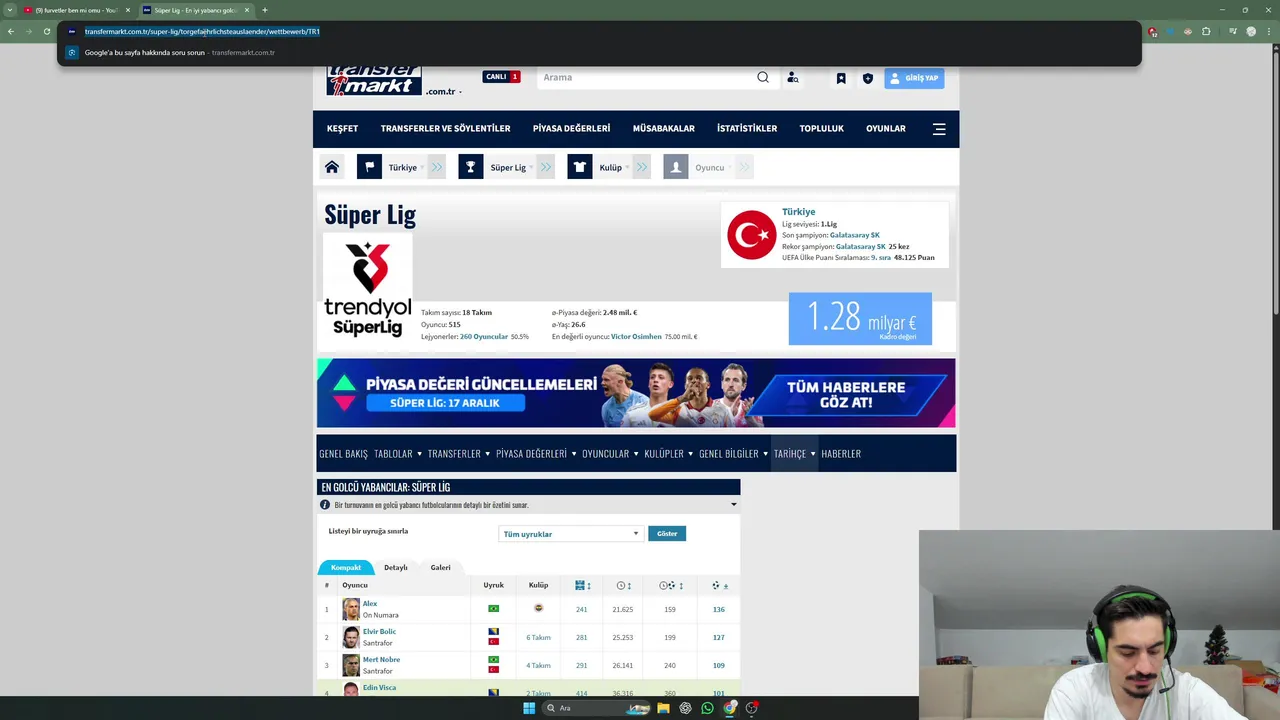Open File Explorer from the taskbar
Image resolution: width=1280 pixels, height=720 pixels.
coord(663,708)
